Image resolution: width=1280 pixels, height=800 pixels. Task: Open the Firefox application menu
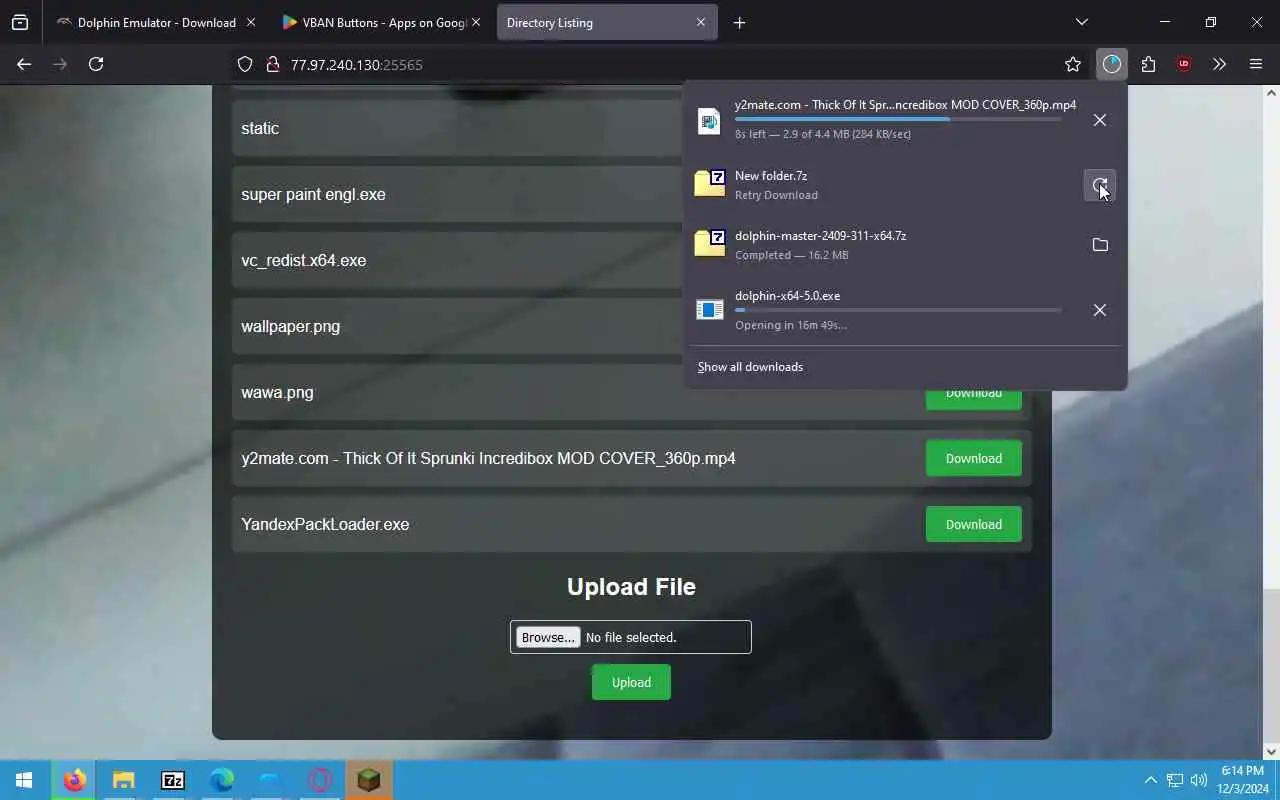click(1256, 64)
